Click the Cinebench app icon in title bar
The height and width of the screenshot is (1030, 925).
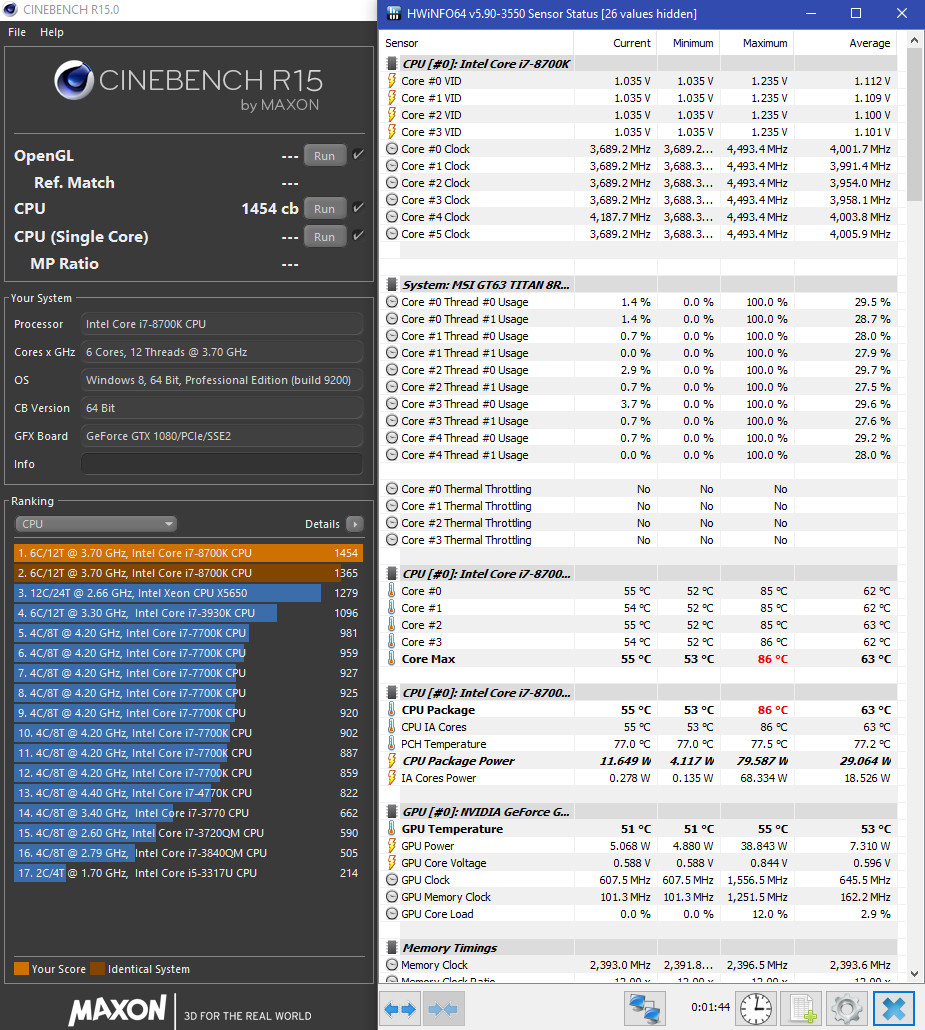click(11, 10)
